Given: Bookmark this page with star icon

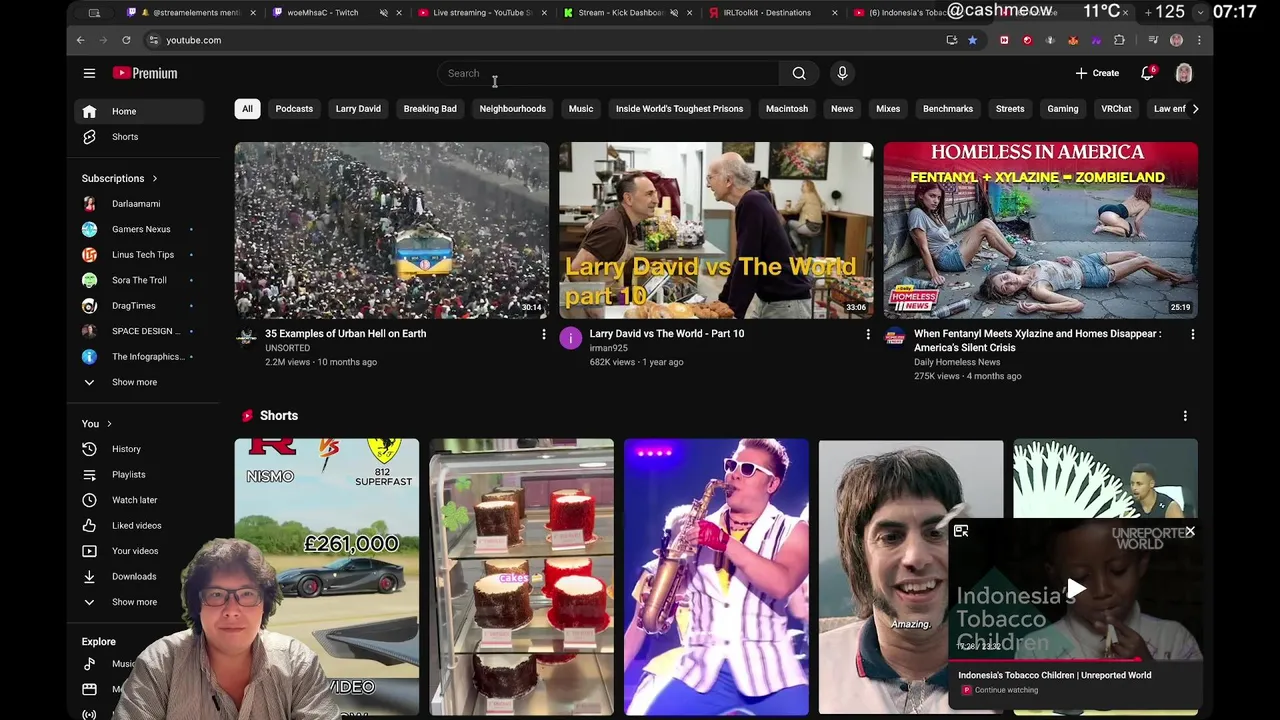Looking at the screenshot, I should coord(972,40).
